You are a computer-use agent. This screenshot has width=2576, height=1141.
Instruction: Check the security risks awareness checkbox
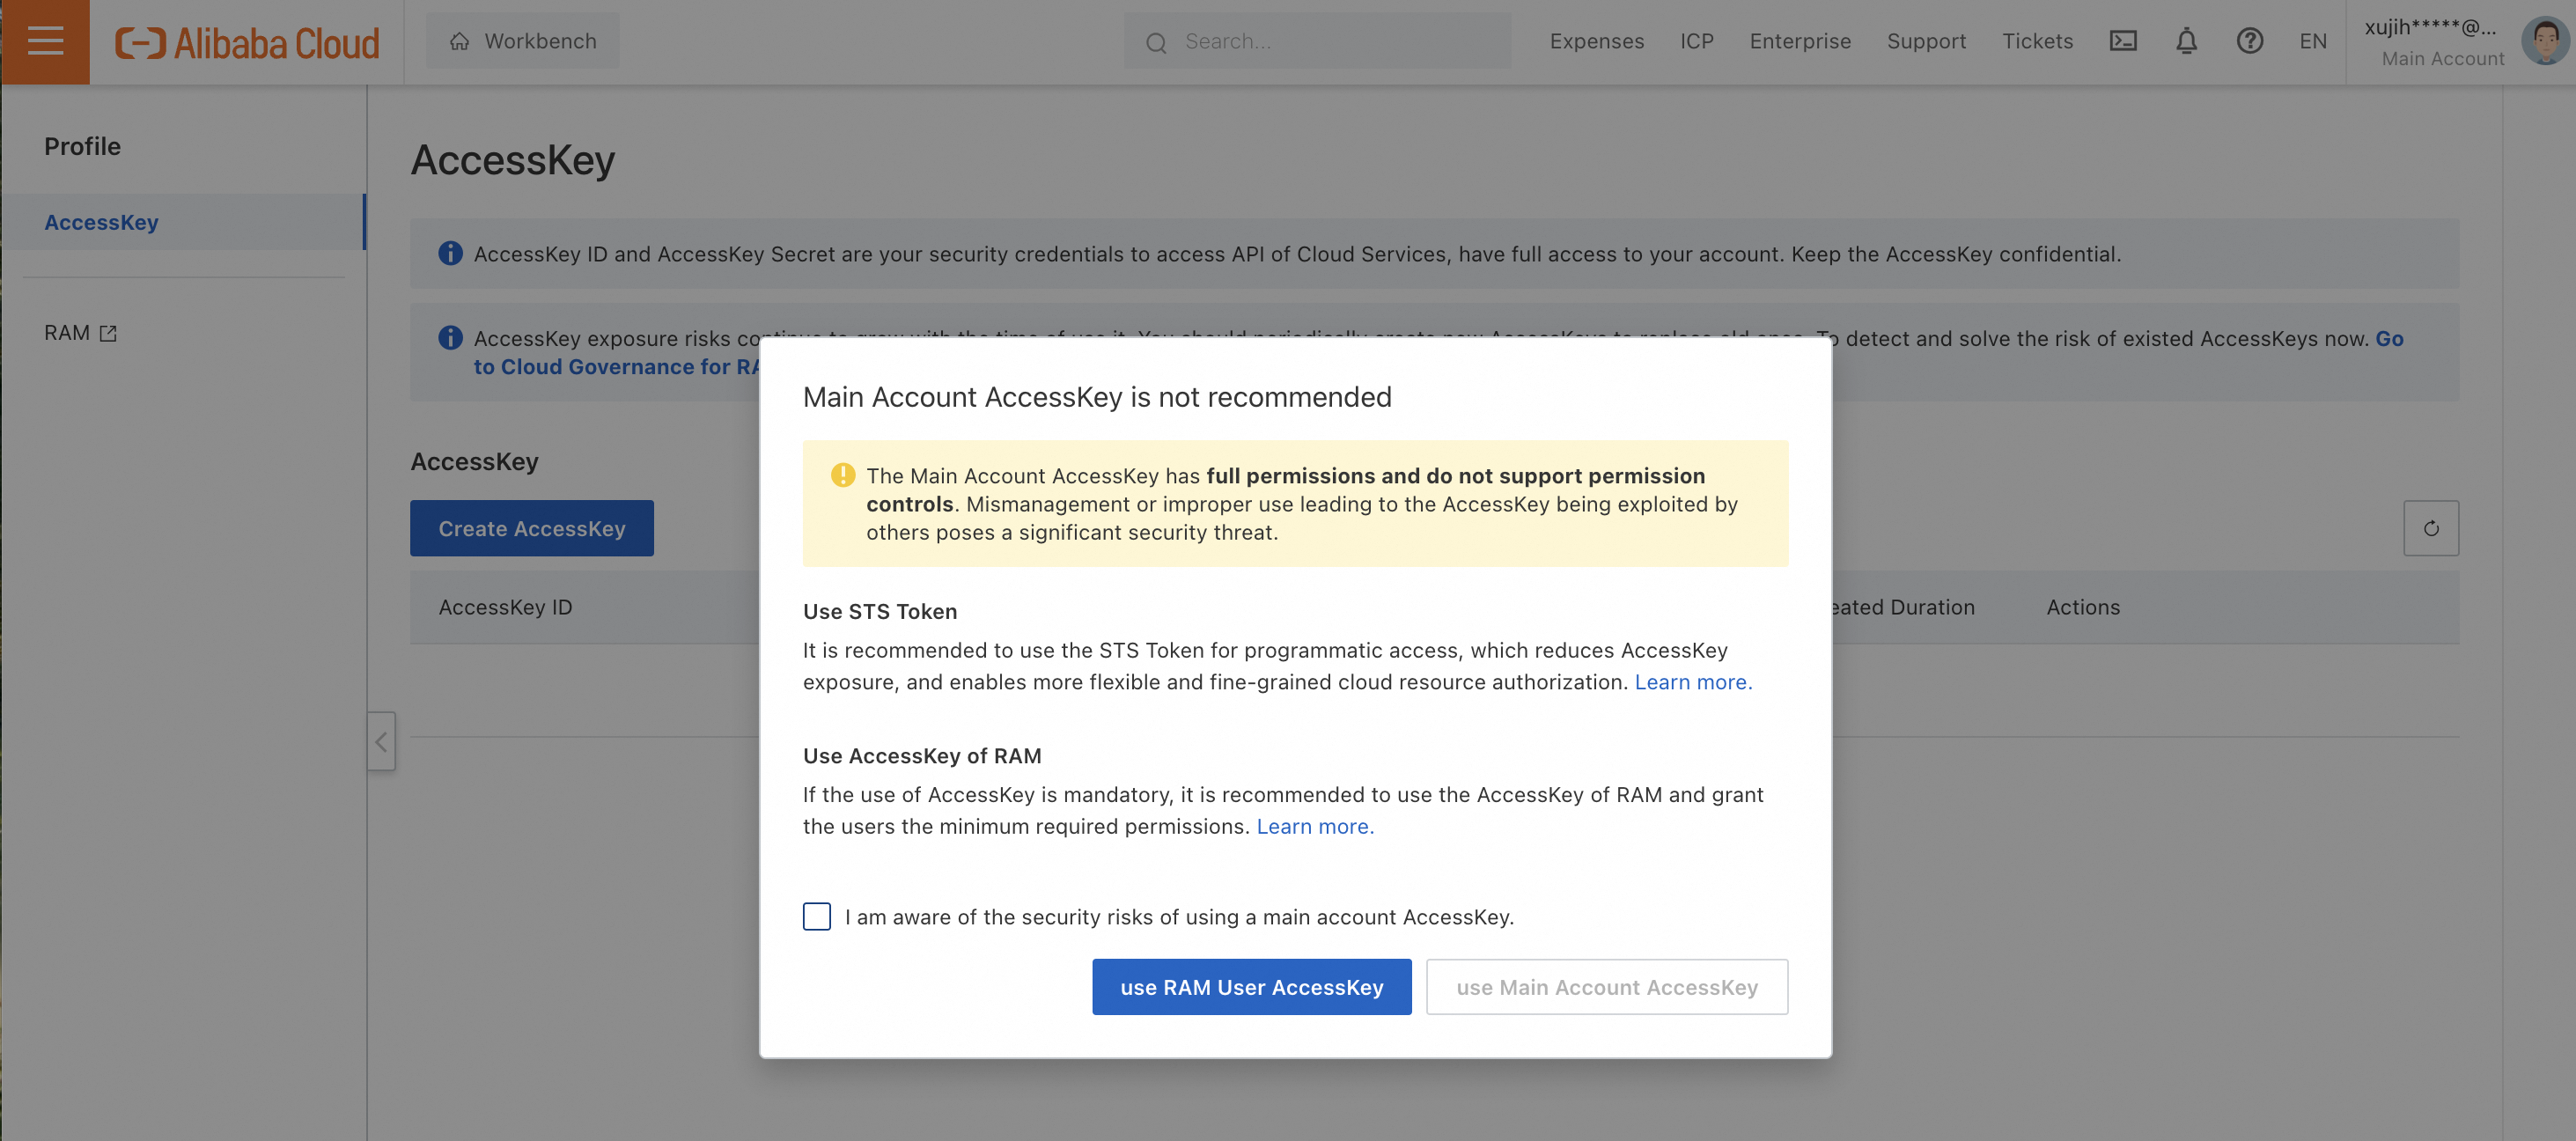pos(816,916)
